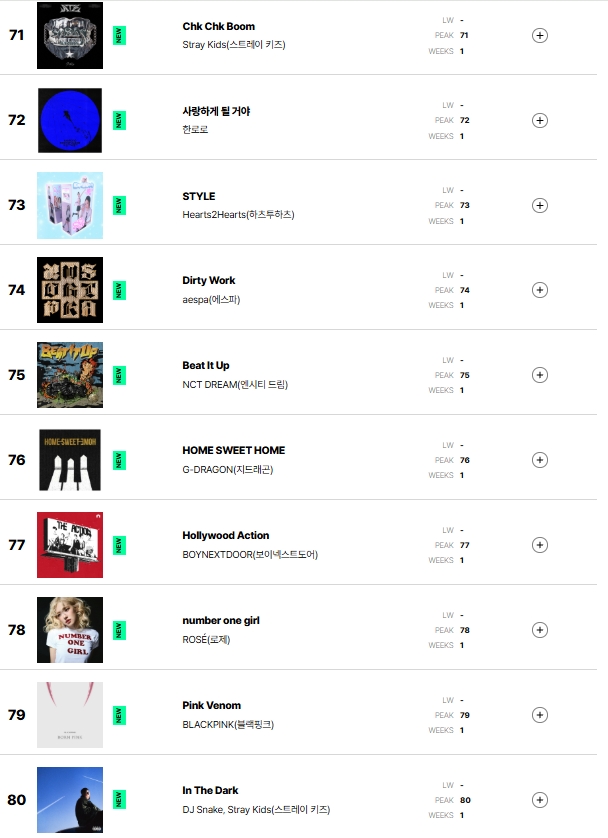The width and height of the screenshot is (608, 838).
Task: Open the blue circle cover at rank 72
Action: coord(70,120)
